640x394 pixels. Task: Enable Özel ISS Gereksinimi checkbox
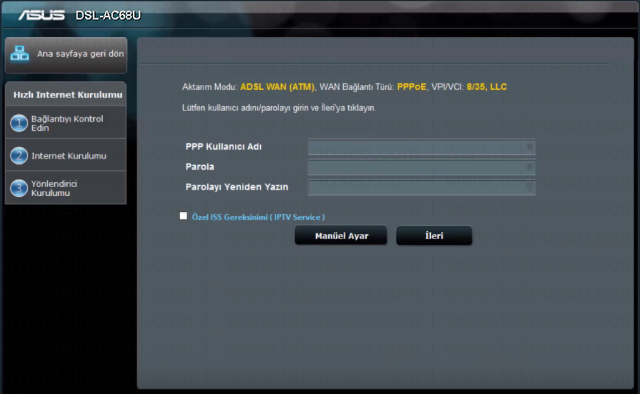183,216
